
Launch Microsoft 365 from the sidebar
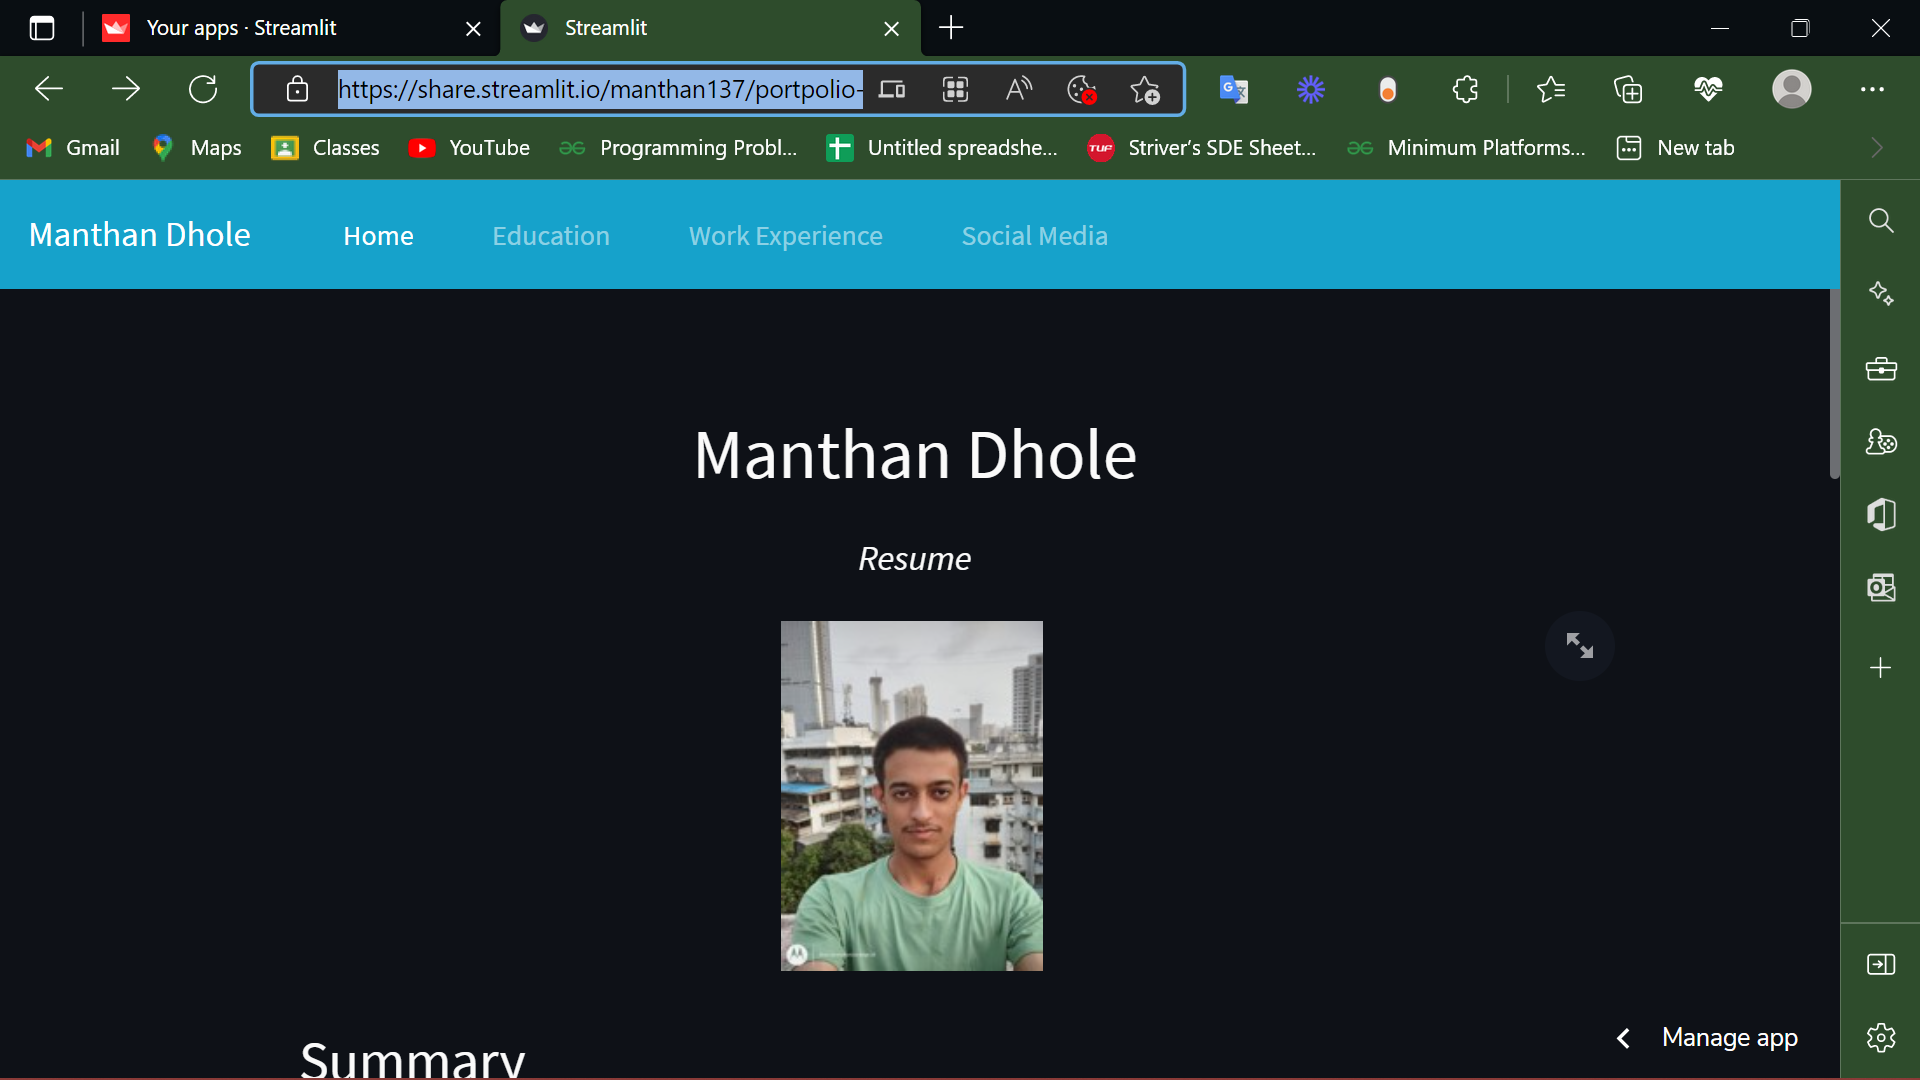pyautogui.click(x=1882, y=514)
